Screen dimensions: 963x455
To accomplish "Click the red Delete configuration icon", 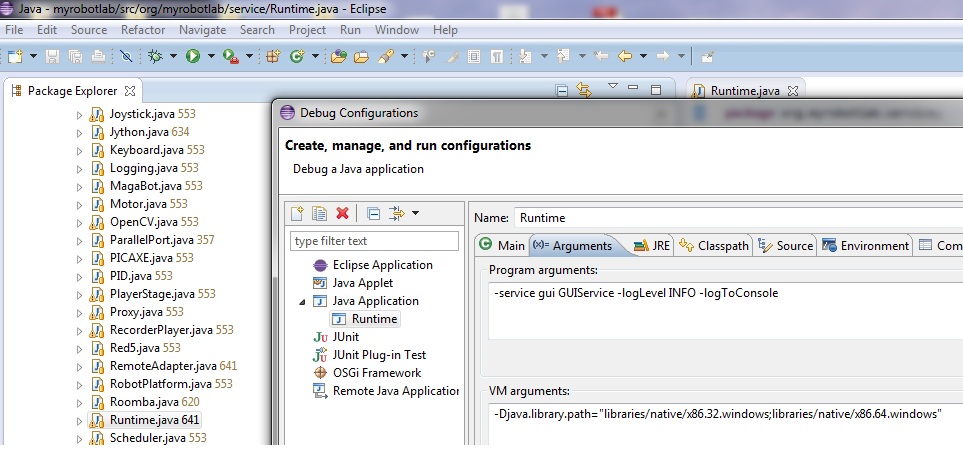I will [342, 213].
